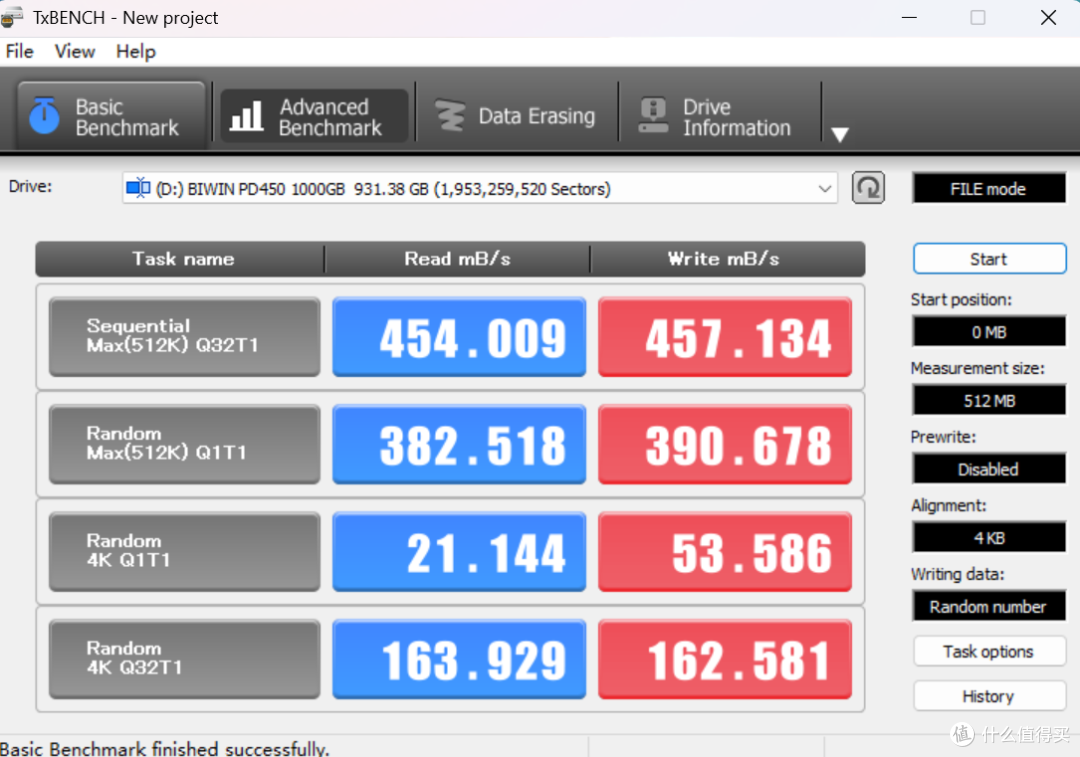This screenshot has width=1080, height=757.
Task: Click the Drive: label
Action: [x=30, y=186]
